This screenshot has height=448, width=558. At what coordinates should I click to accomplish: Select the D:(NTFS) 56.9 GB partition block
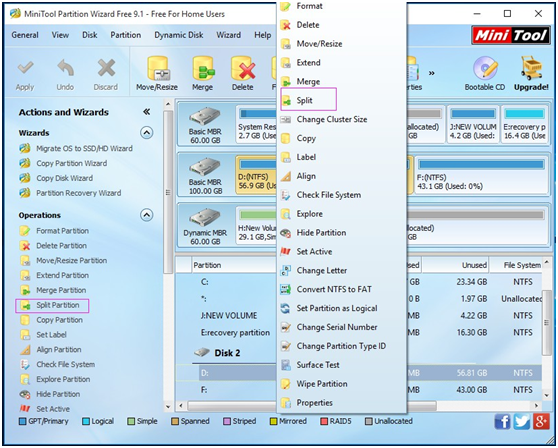(x=256, y=175)
